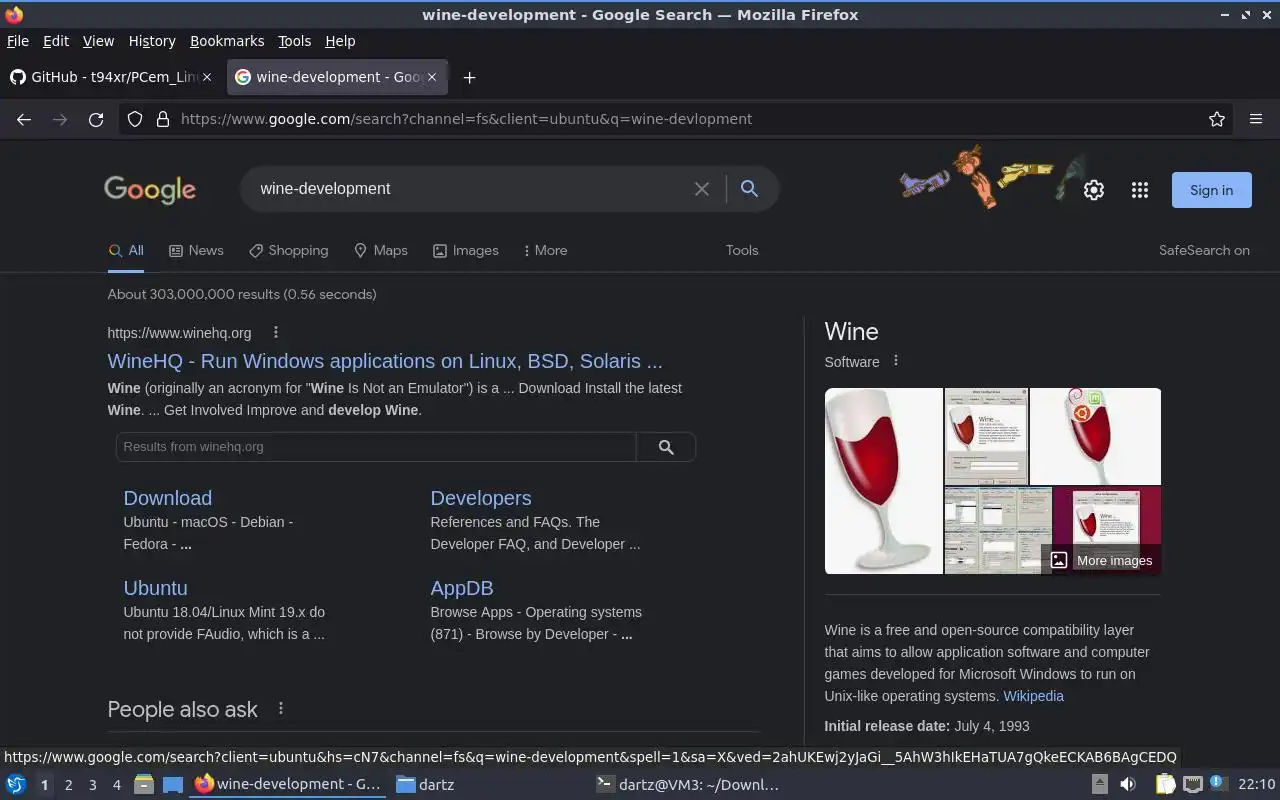Open the Ubuntu sitelink
1280x800 pixels.
(x=155, y=588)
